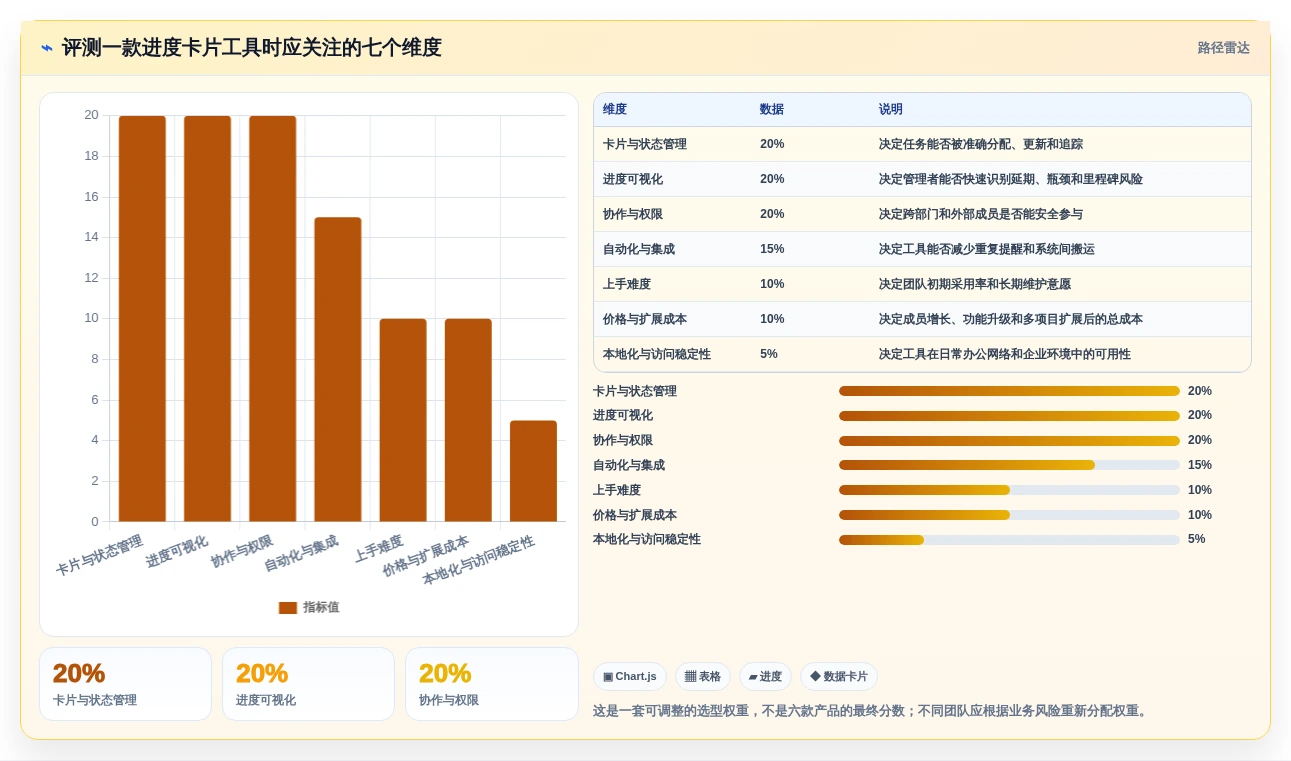Open the 卡片与状态管理 20% stat card
Image resolution: width=1291 pixels, height=761 pixels.
click(125, 684)
